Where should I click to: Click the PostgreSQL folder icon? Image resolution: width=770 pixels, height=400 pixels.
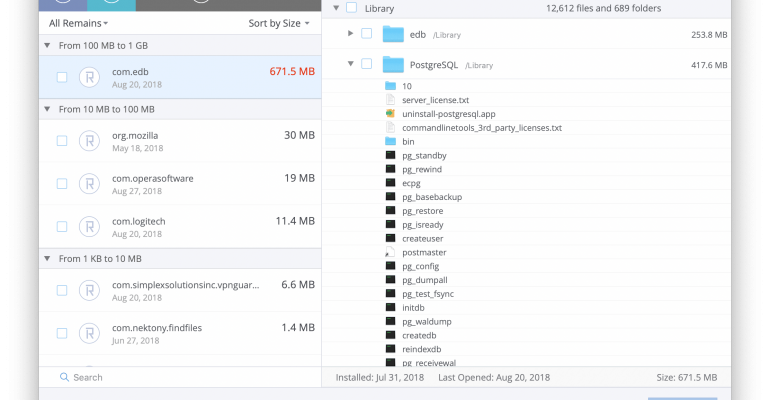click(x=393, y=64)
